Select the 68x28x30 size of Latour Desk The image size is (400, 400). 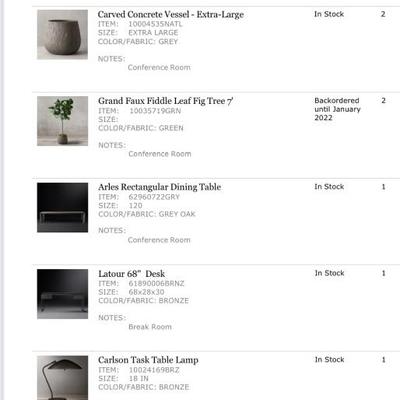pos(146,292)
